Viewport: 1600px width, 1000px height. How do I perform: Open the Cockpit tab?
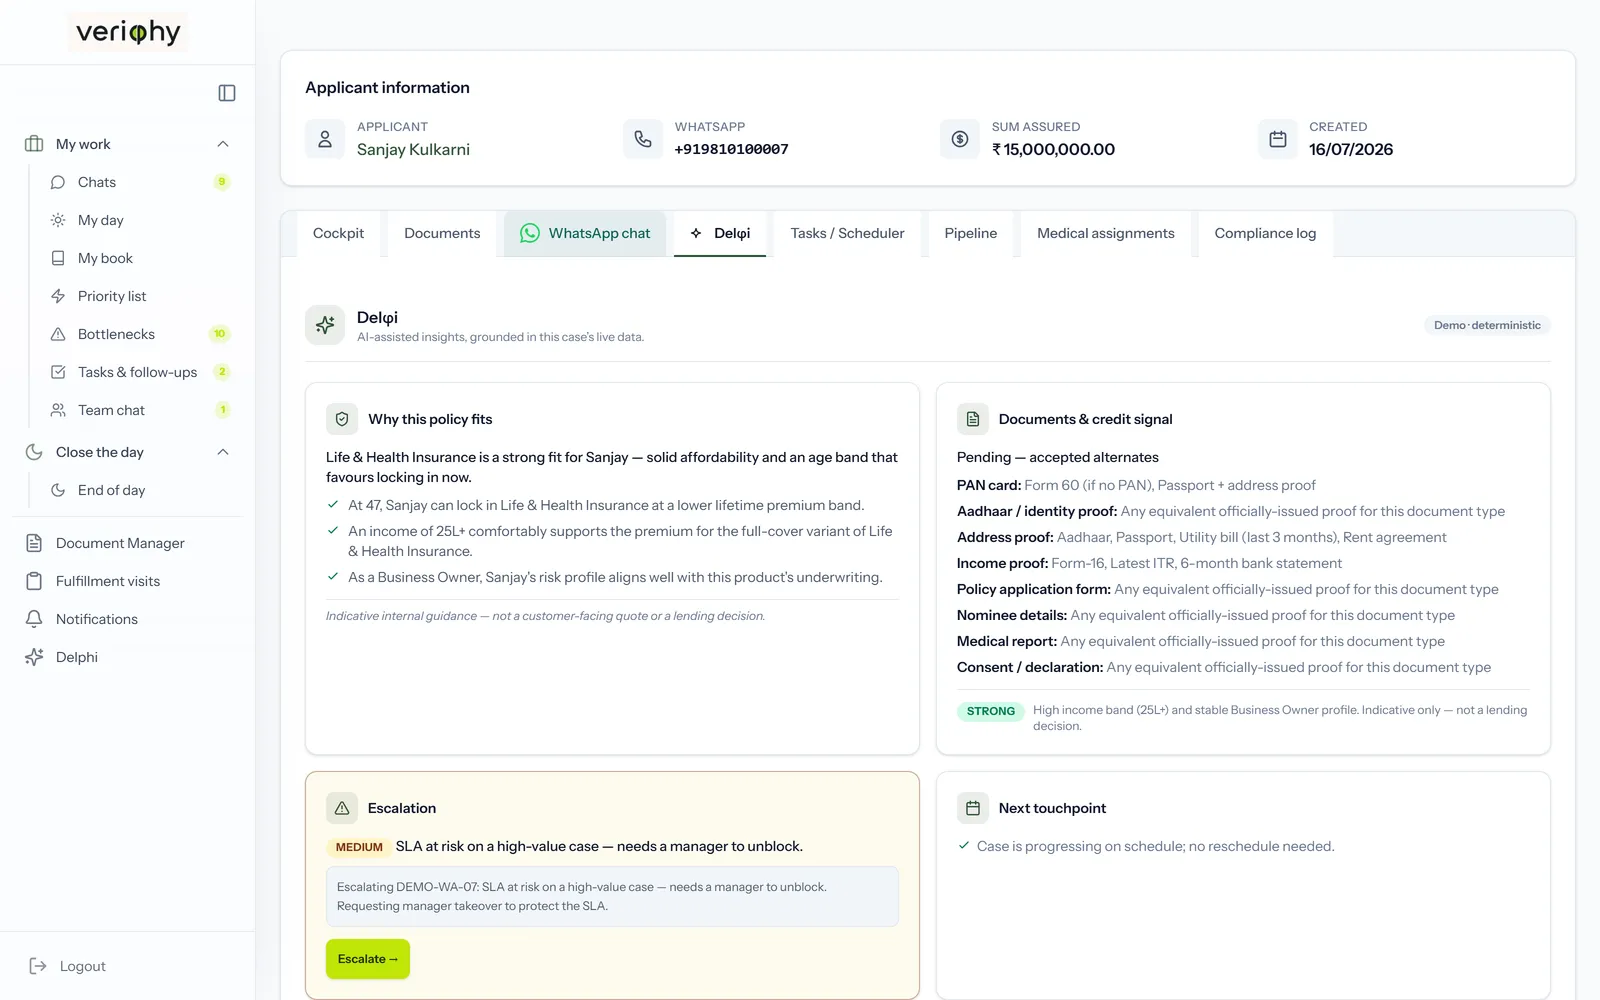(x=338, y=233)
